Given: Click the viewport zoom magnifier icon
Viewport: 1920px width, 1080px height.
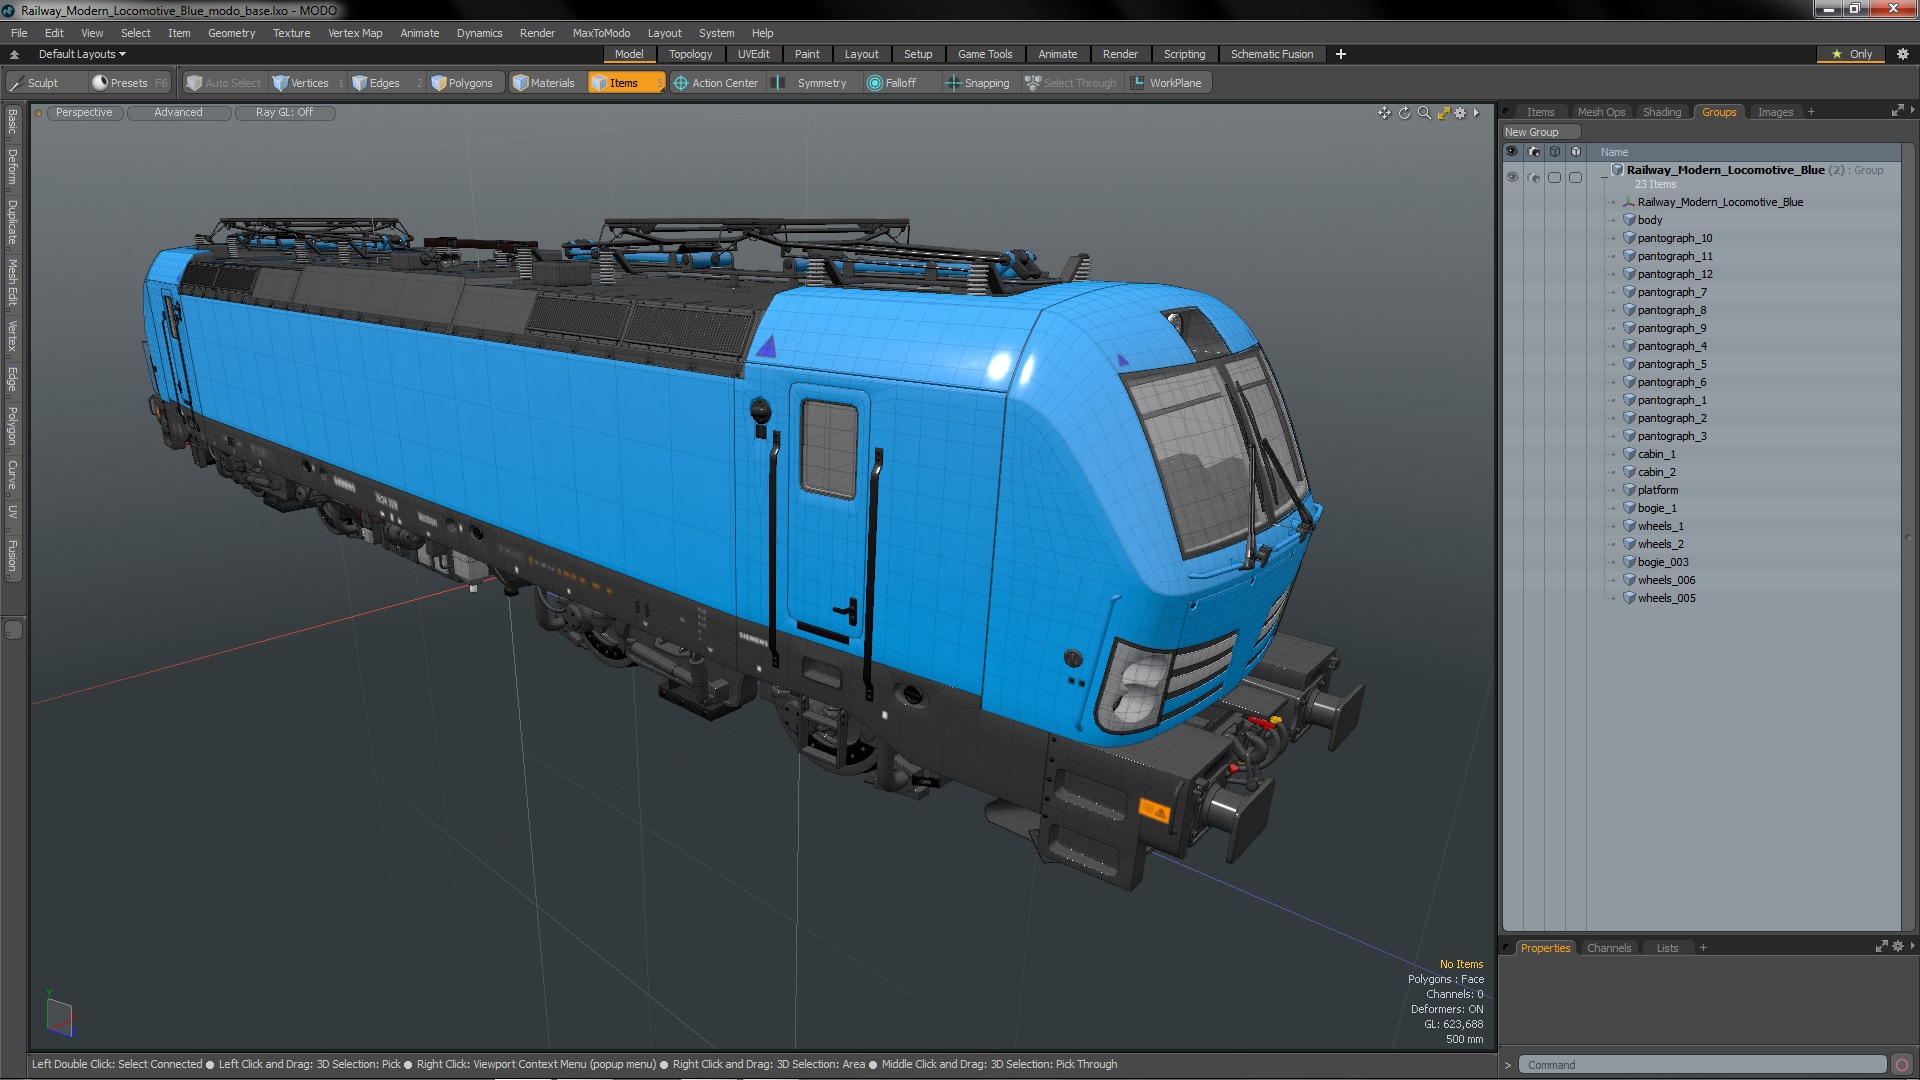Looking at the screenshot, I should click(1424, 113).
